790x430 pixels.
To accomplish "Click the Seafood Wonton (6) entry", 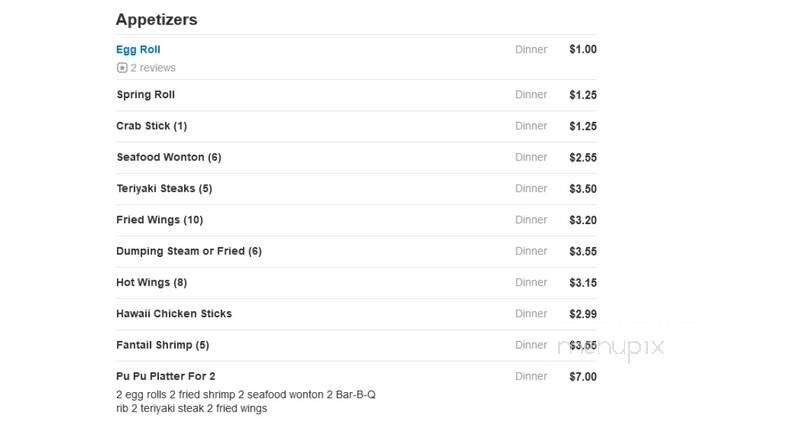I will (169, 157).
